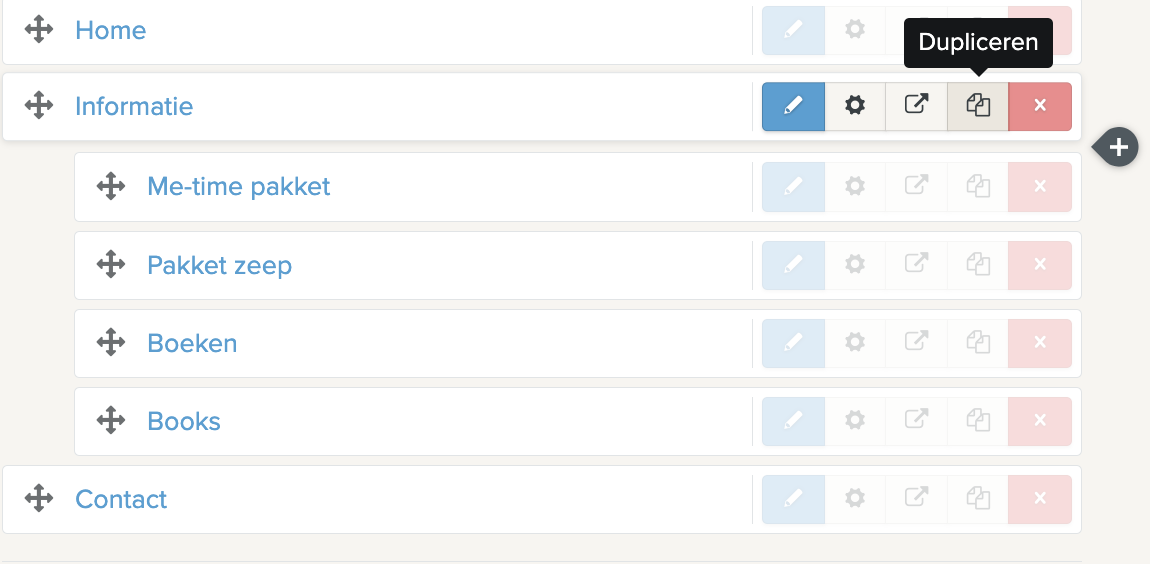
Task: Open settings gear for Books page
Action: coord(855,421)
